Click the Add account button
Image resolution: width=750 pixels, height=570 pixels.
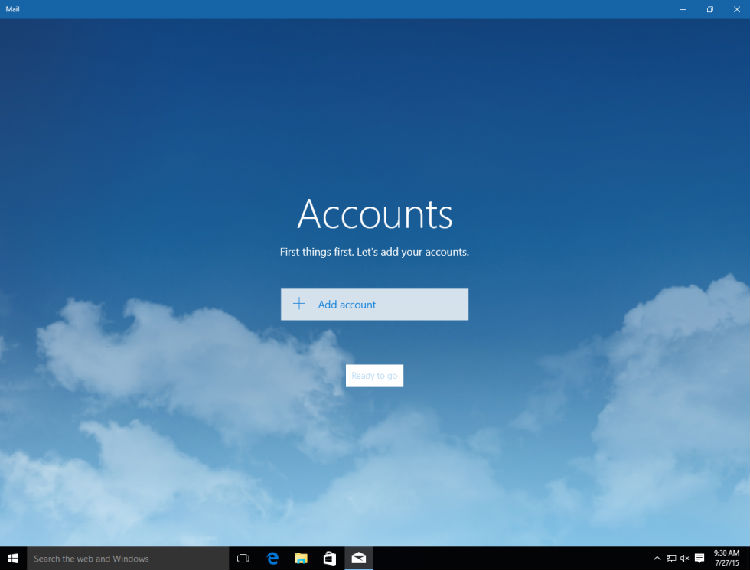click(374, 304)
